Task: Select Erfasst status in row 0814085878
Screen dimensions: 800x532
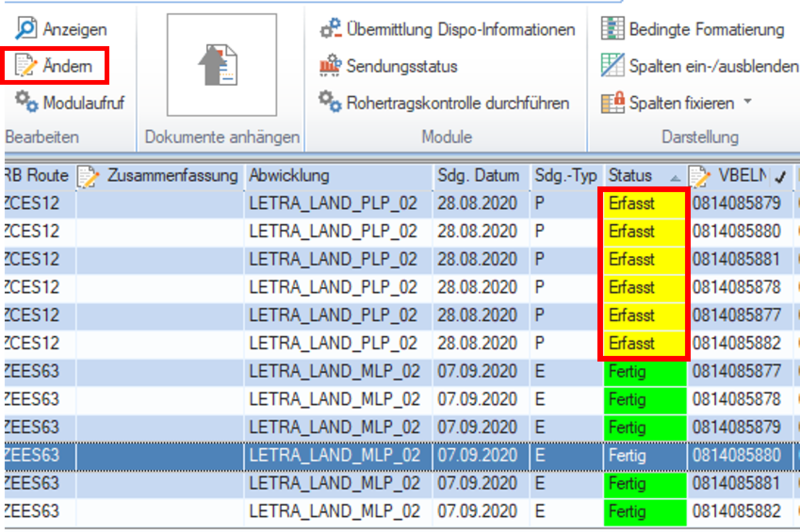Action: (644, 288)
